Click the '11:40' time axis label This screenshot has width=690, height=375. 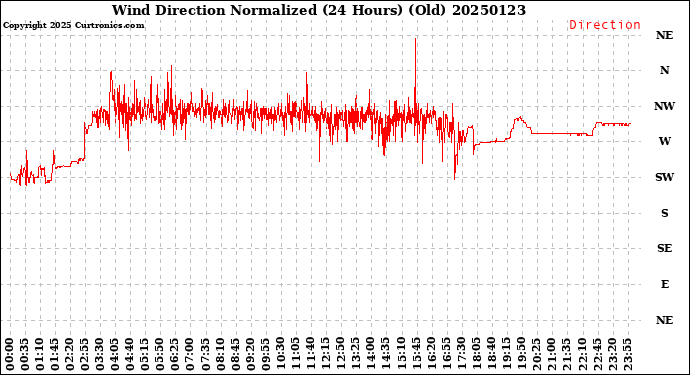click(311, 354)
